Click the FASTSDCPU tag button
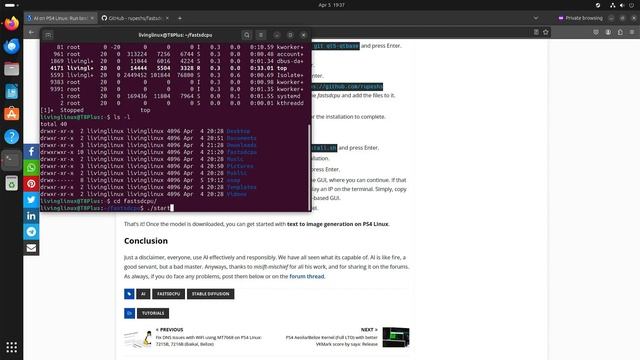Viewport: 640px width, 360px height. coord(169,294)
